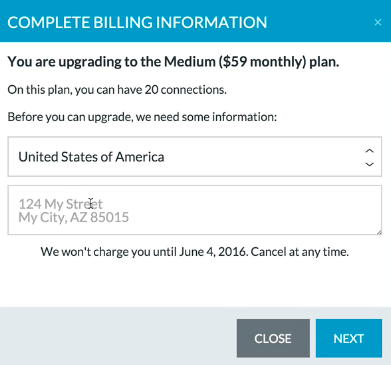Viewport: 391px width, 365px height.
Task: Click the COMPLETE BILLING INFORMATION header title
Action: [137, 22]
